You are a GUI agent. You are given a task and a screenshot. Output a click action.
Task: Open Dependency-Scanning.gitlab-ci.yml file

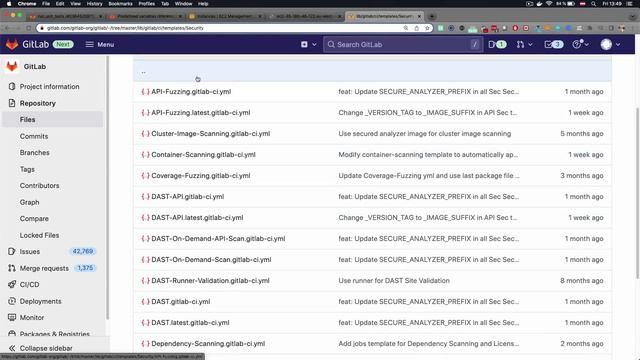pos(208,344)
